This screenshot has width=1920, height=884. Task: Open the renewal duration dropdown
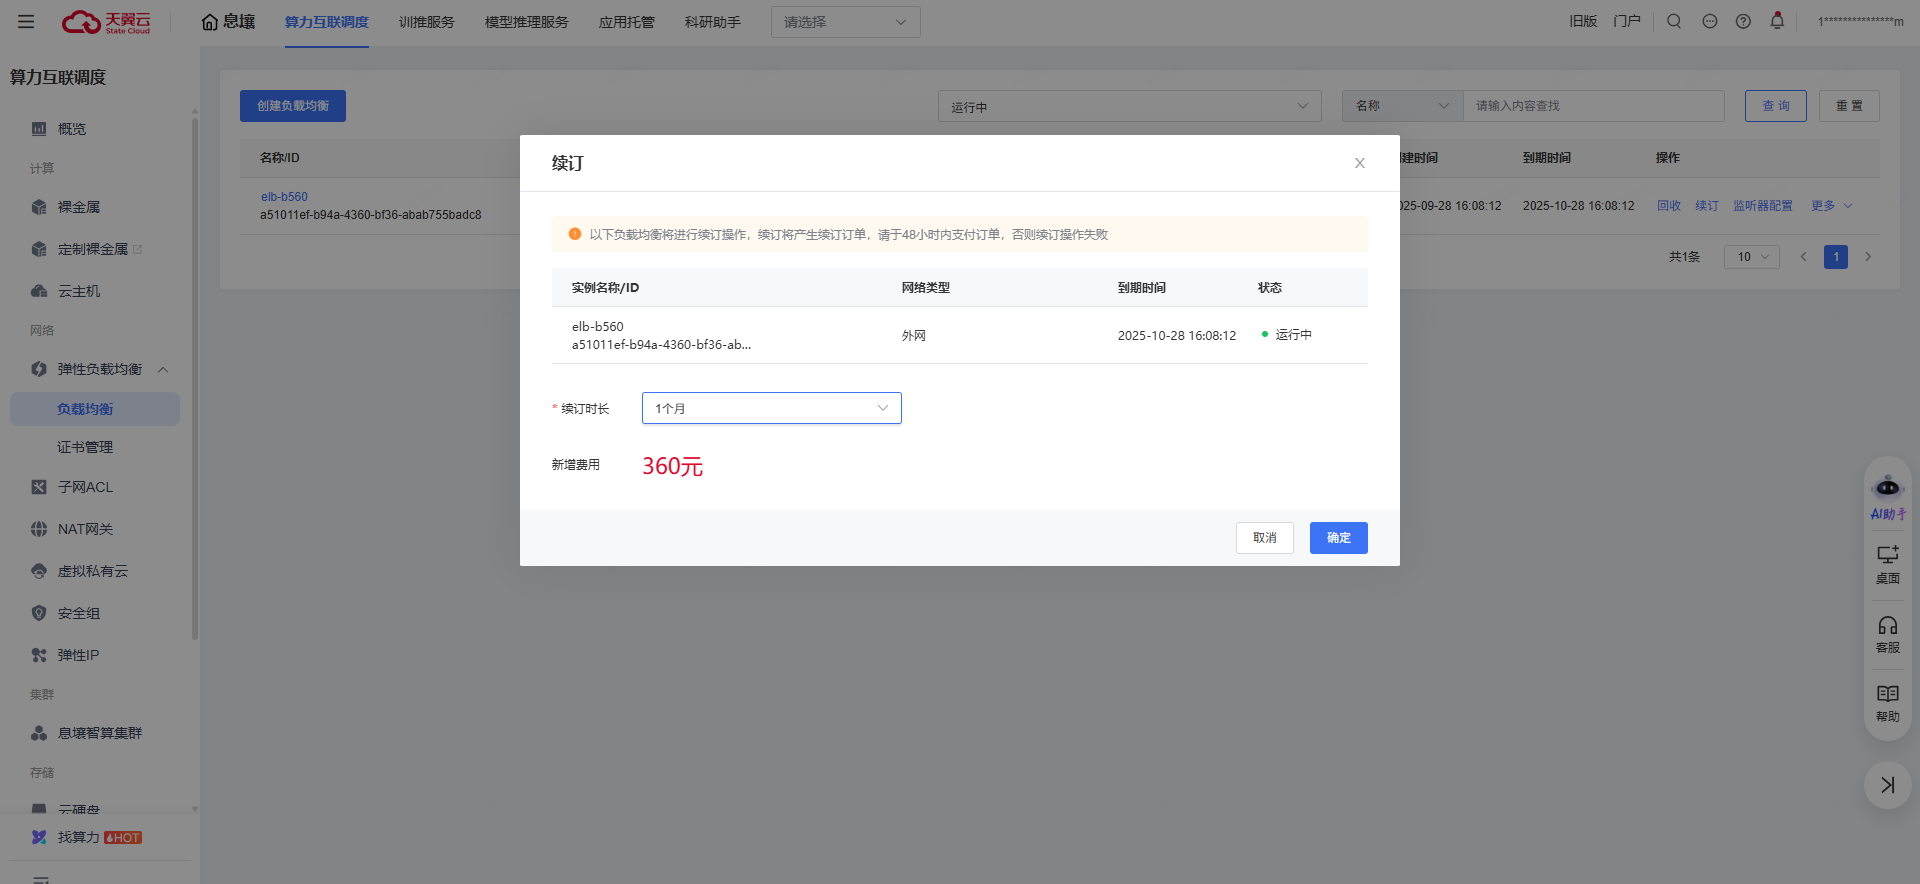[771, 408]
